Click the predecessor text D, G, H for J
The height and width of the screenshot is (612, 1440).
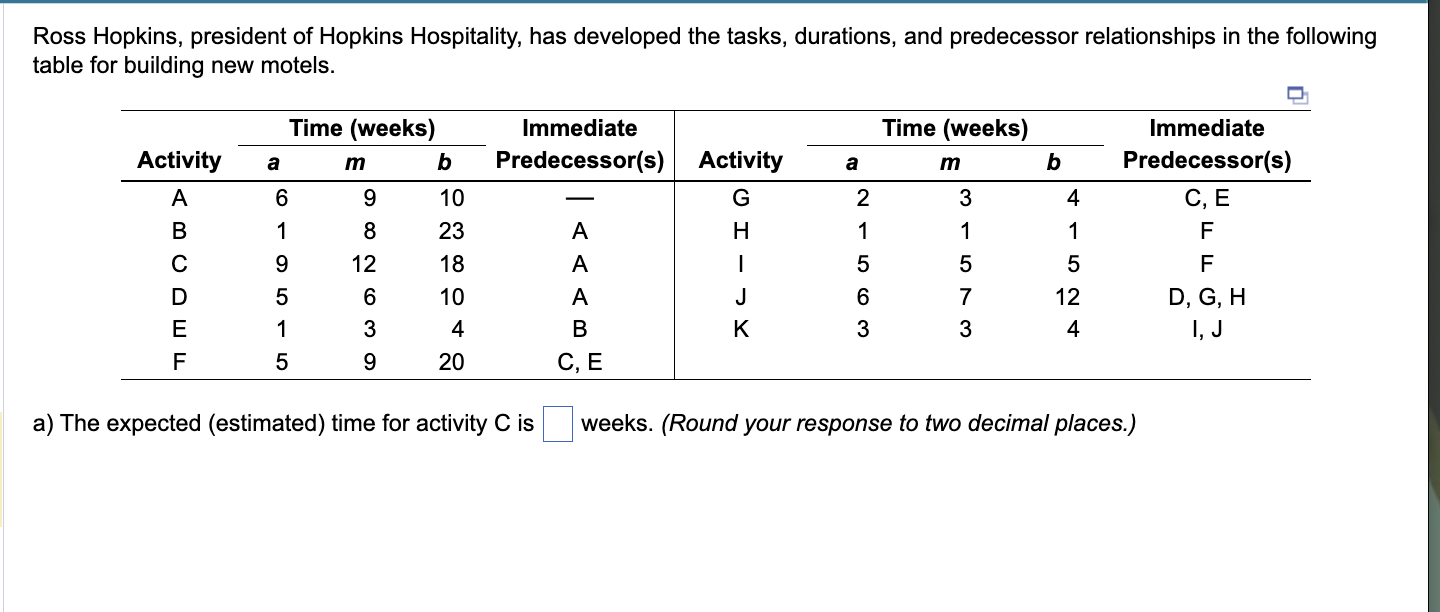tap(1207, 295)
